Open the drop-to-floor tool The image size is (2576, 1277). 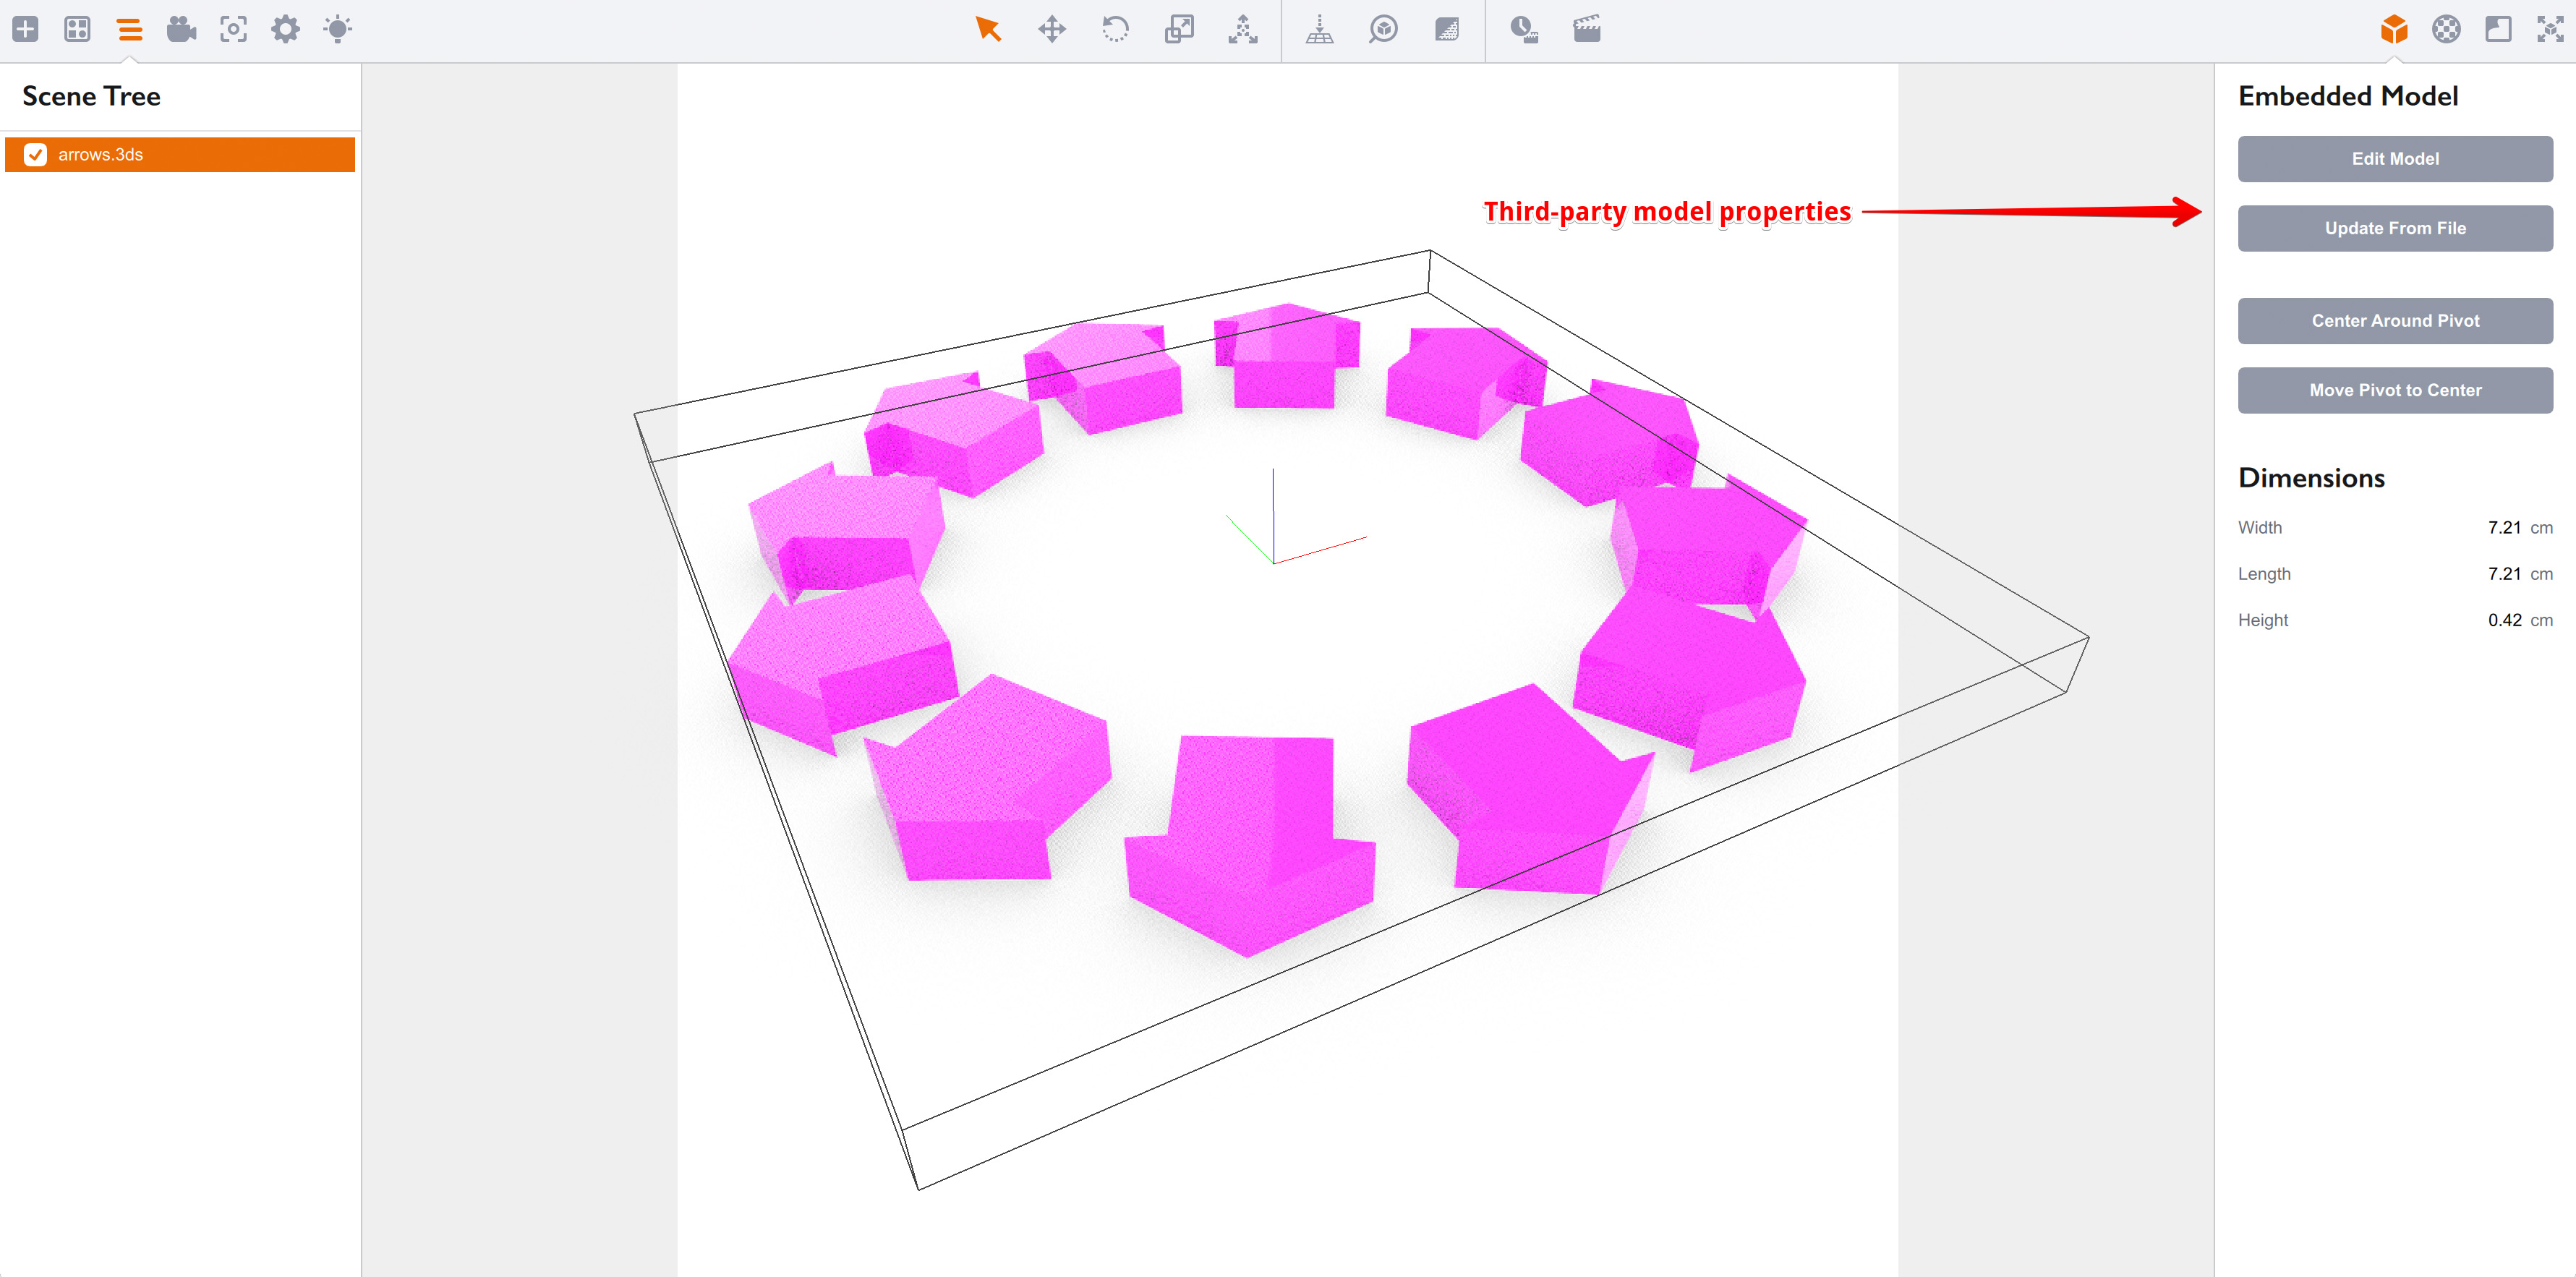1320,30
